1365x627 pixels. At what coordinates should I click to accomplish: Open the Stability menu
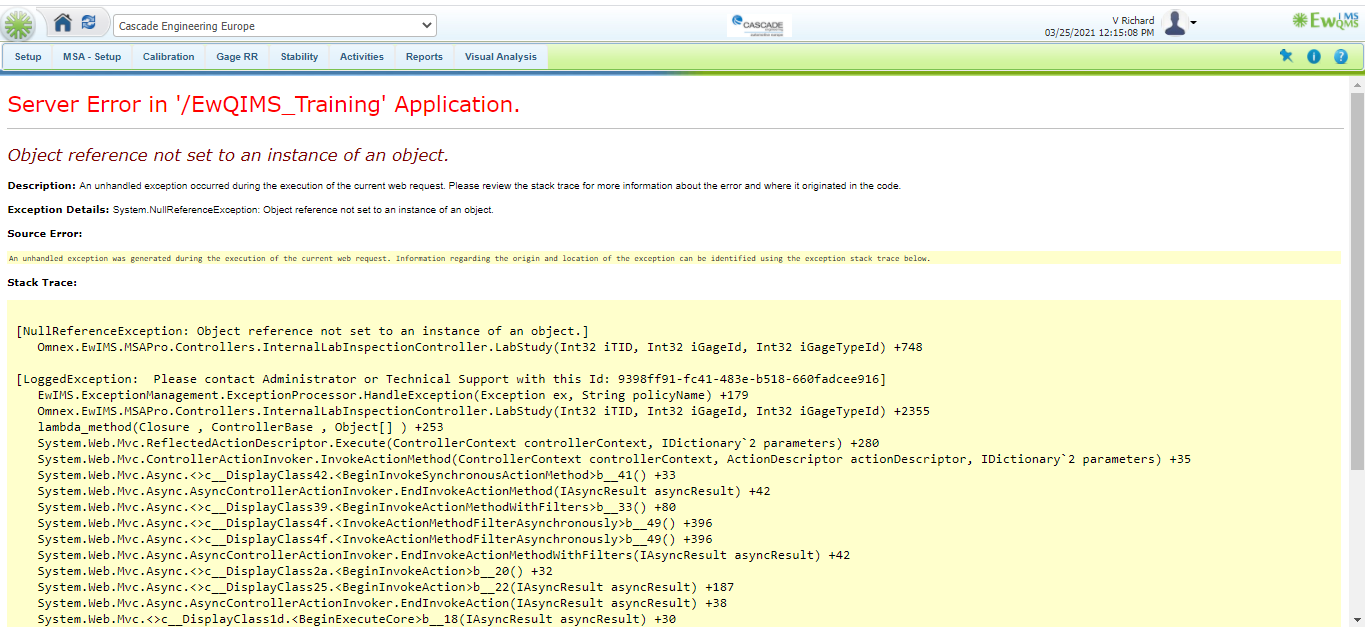[x=299, y=57]
